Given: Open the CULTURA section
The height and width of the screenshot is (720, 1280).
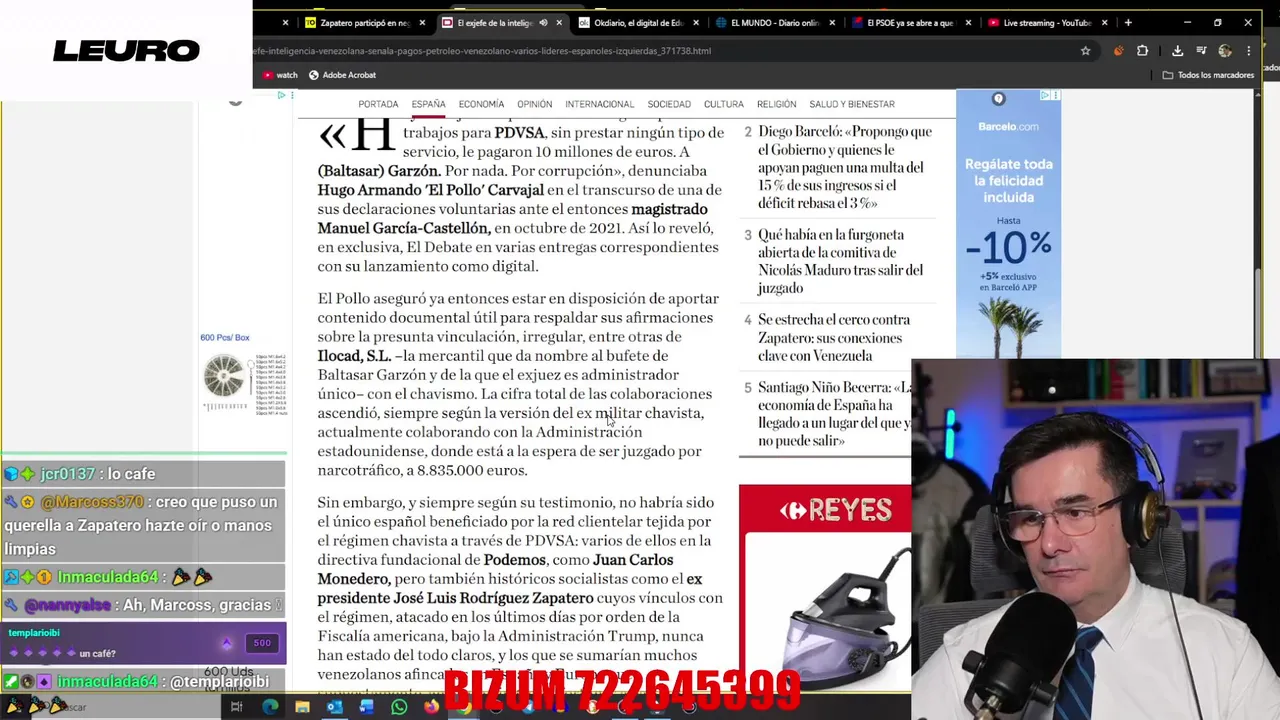Looking at the screenshot, I should tap(723, 104).
